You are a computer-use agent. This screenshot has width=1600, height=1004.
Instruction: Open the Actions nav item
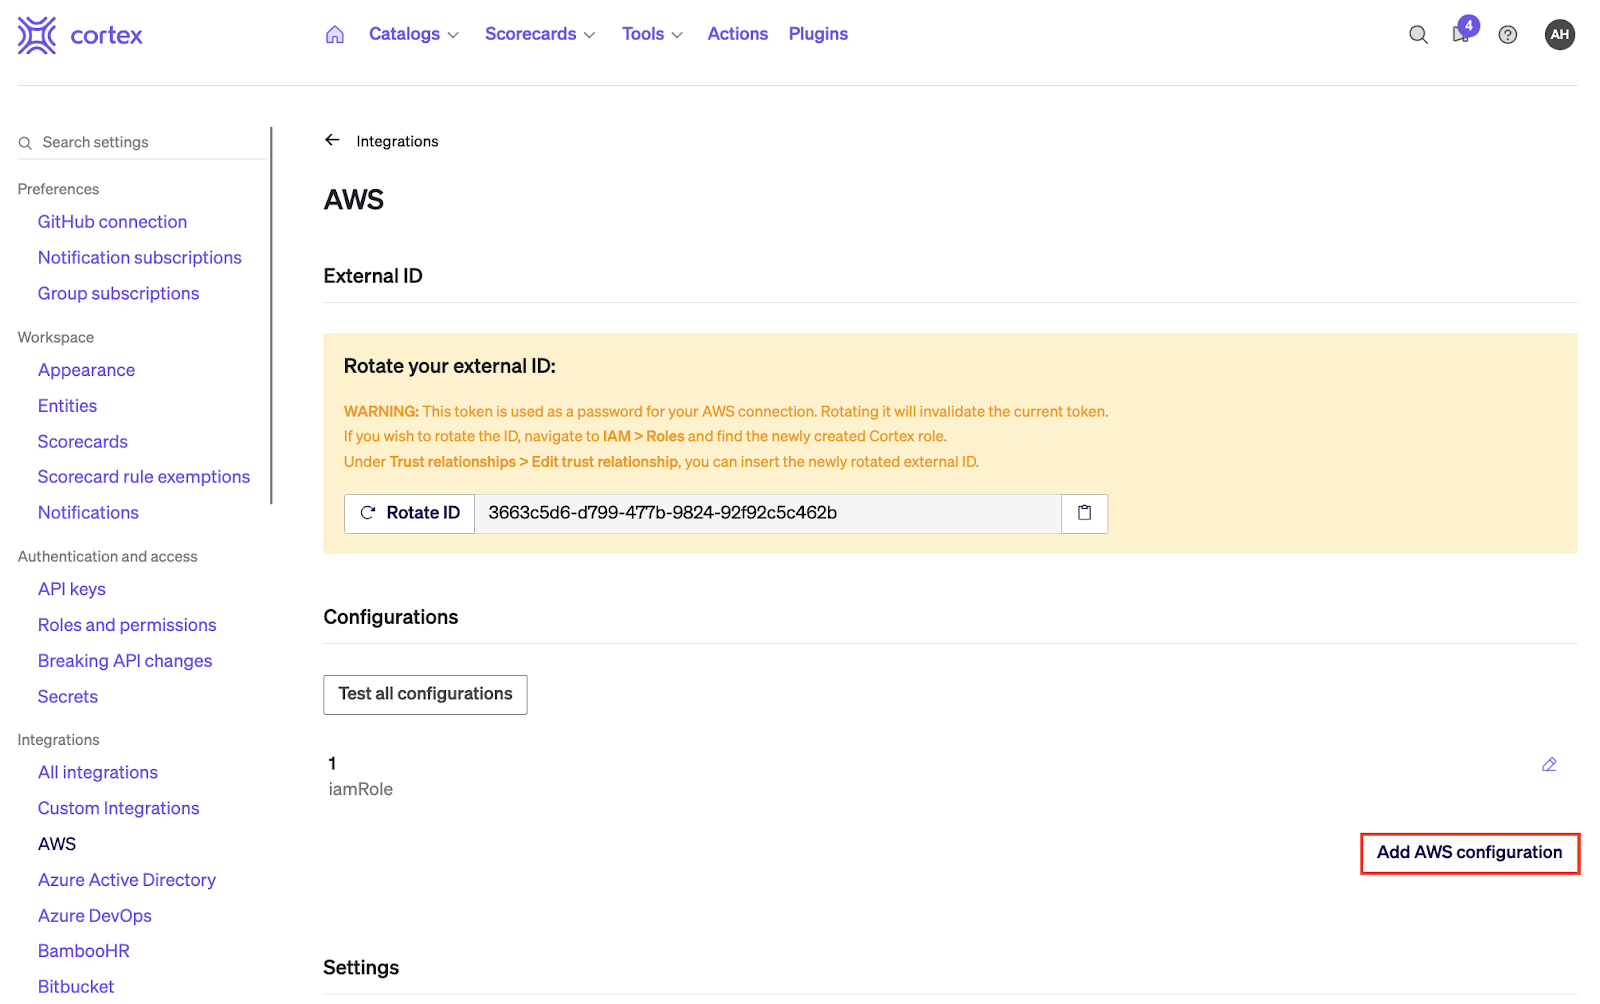738,34
